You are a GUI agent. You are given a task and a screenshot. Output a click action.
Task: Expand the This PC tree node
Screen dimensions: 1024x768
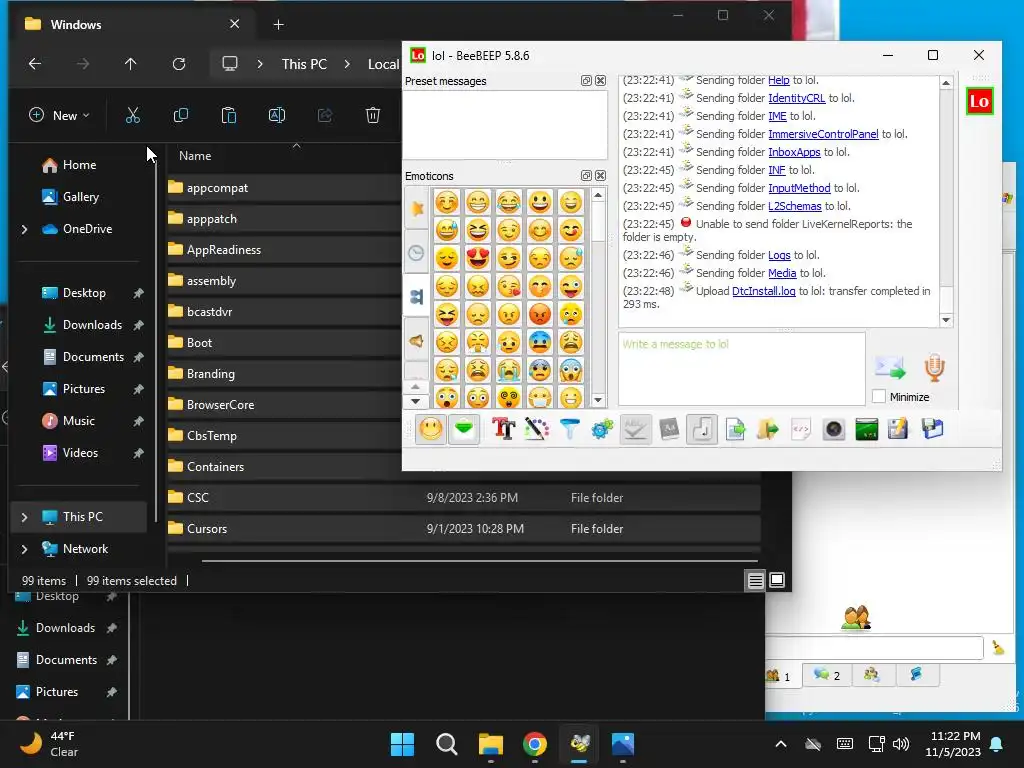coord(24,517)
